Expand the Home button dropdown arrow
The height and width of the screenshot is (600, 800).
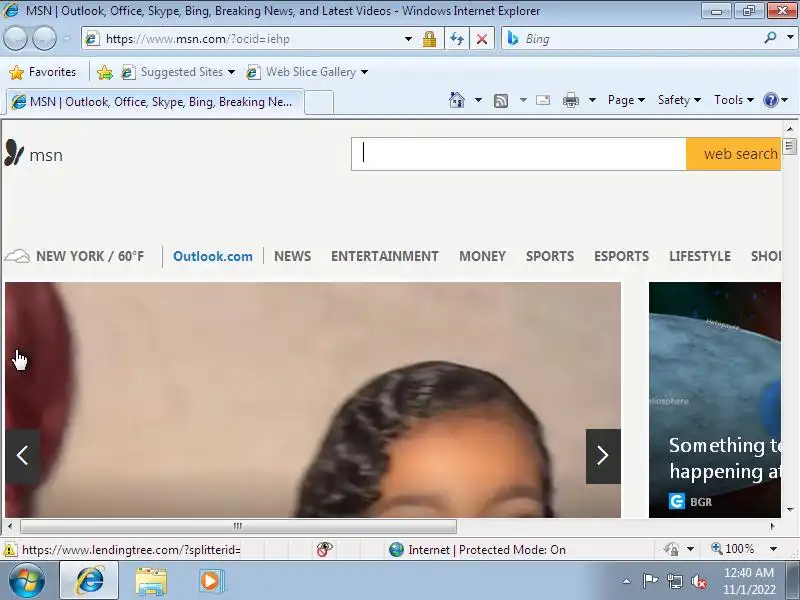pyautogui.click(x=478, y=100)
